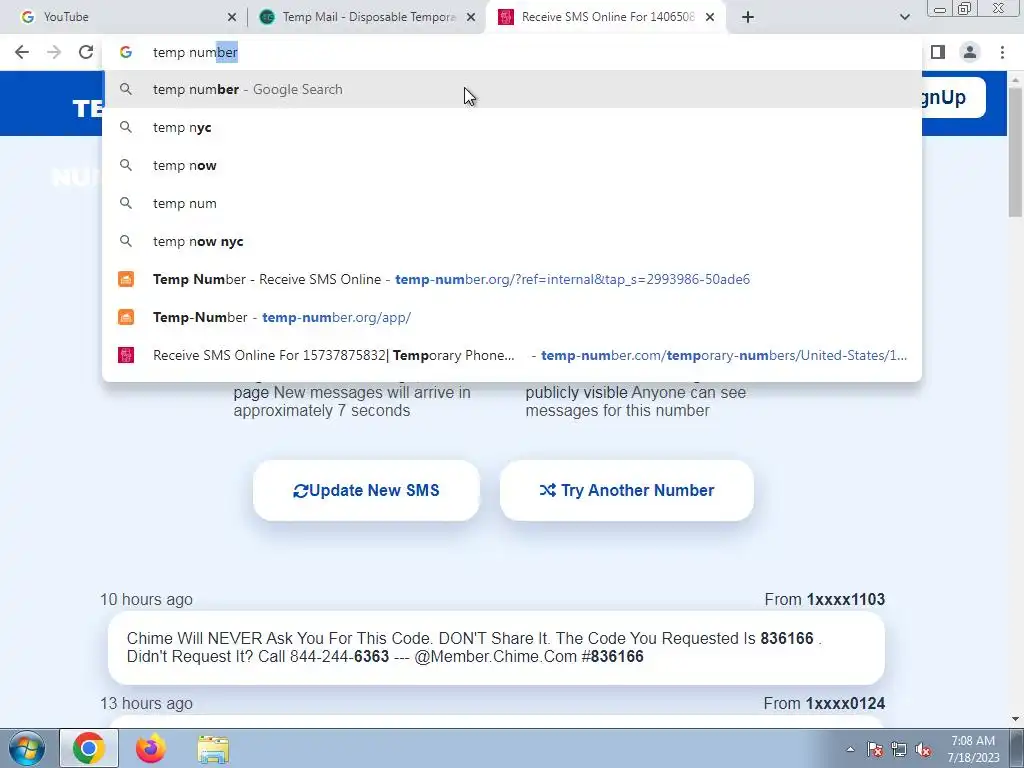This screenshot has width=1024, height=768.
Task: Choose the 'temp now' suggestion
Action: point(512,165)
